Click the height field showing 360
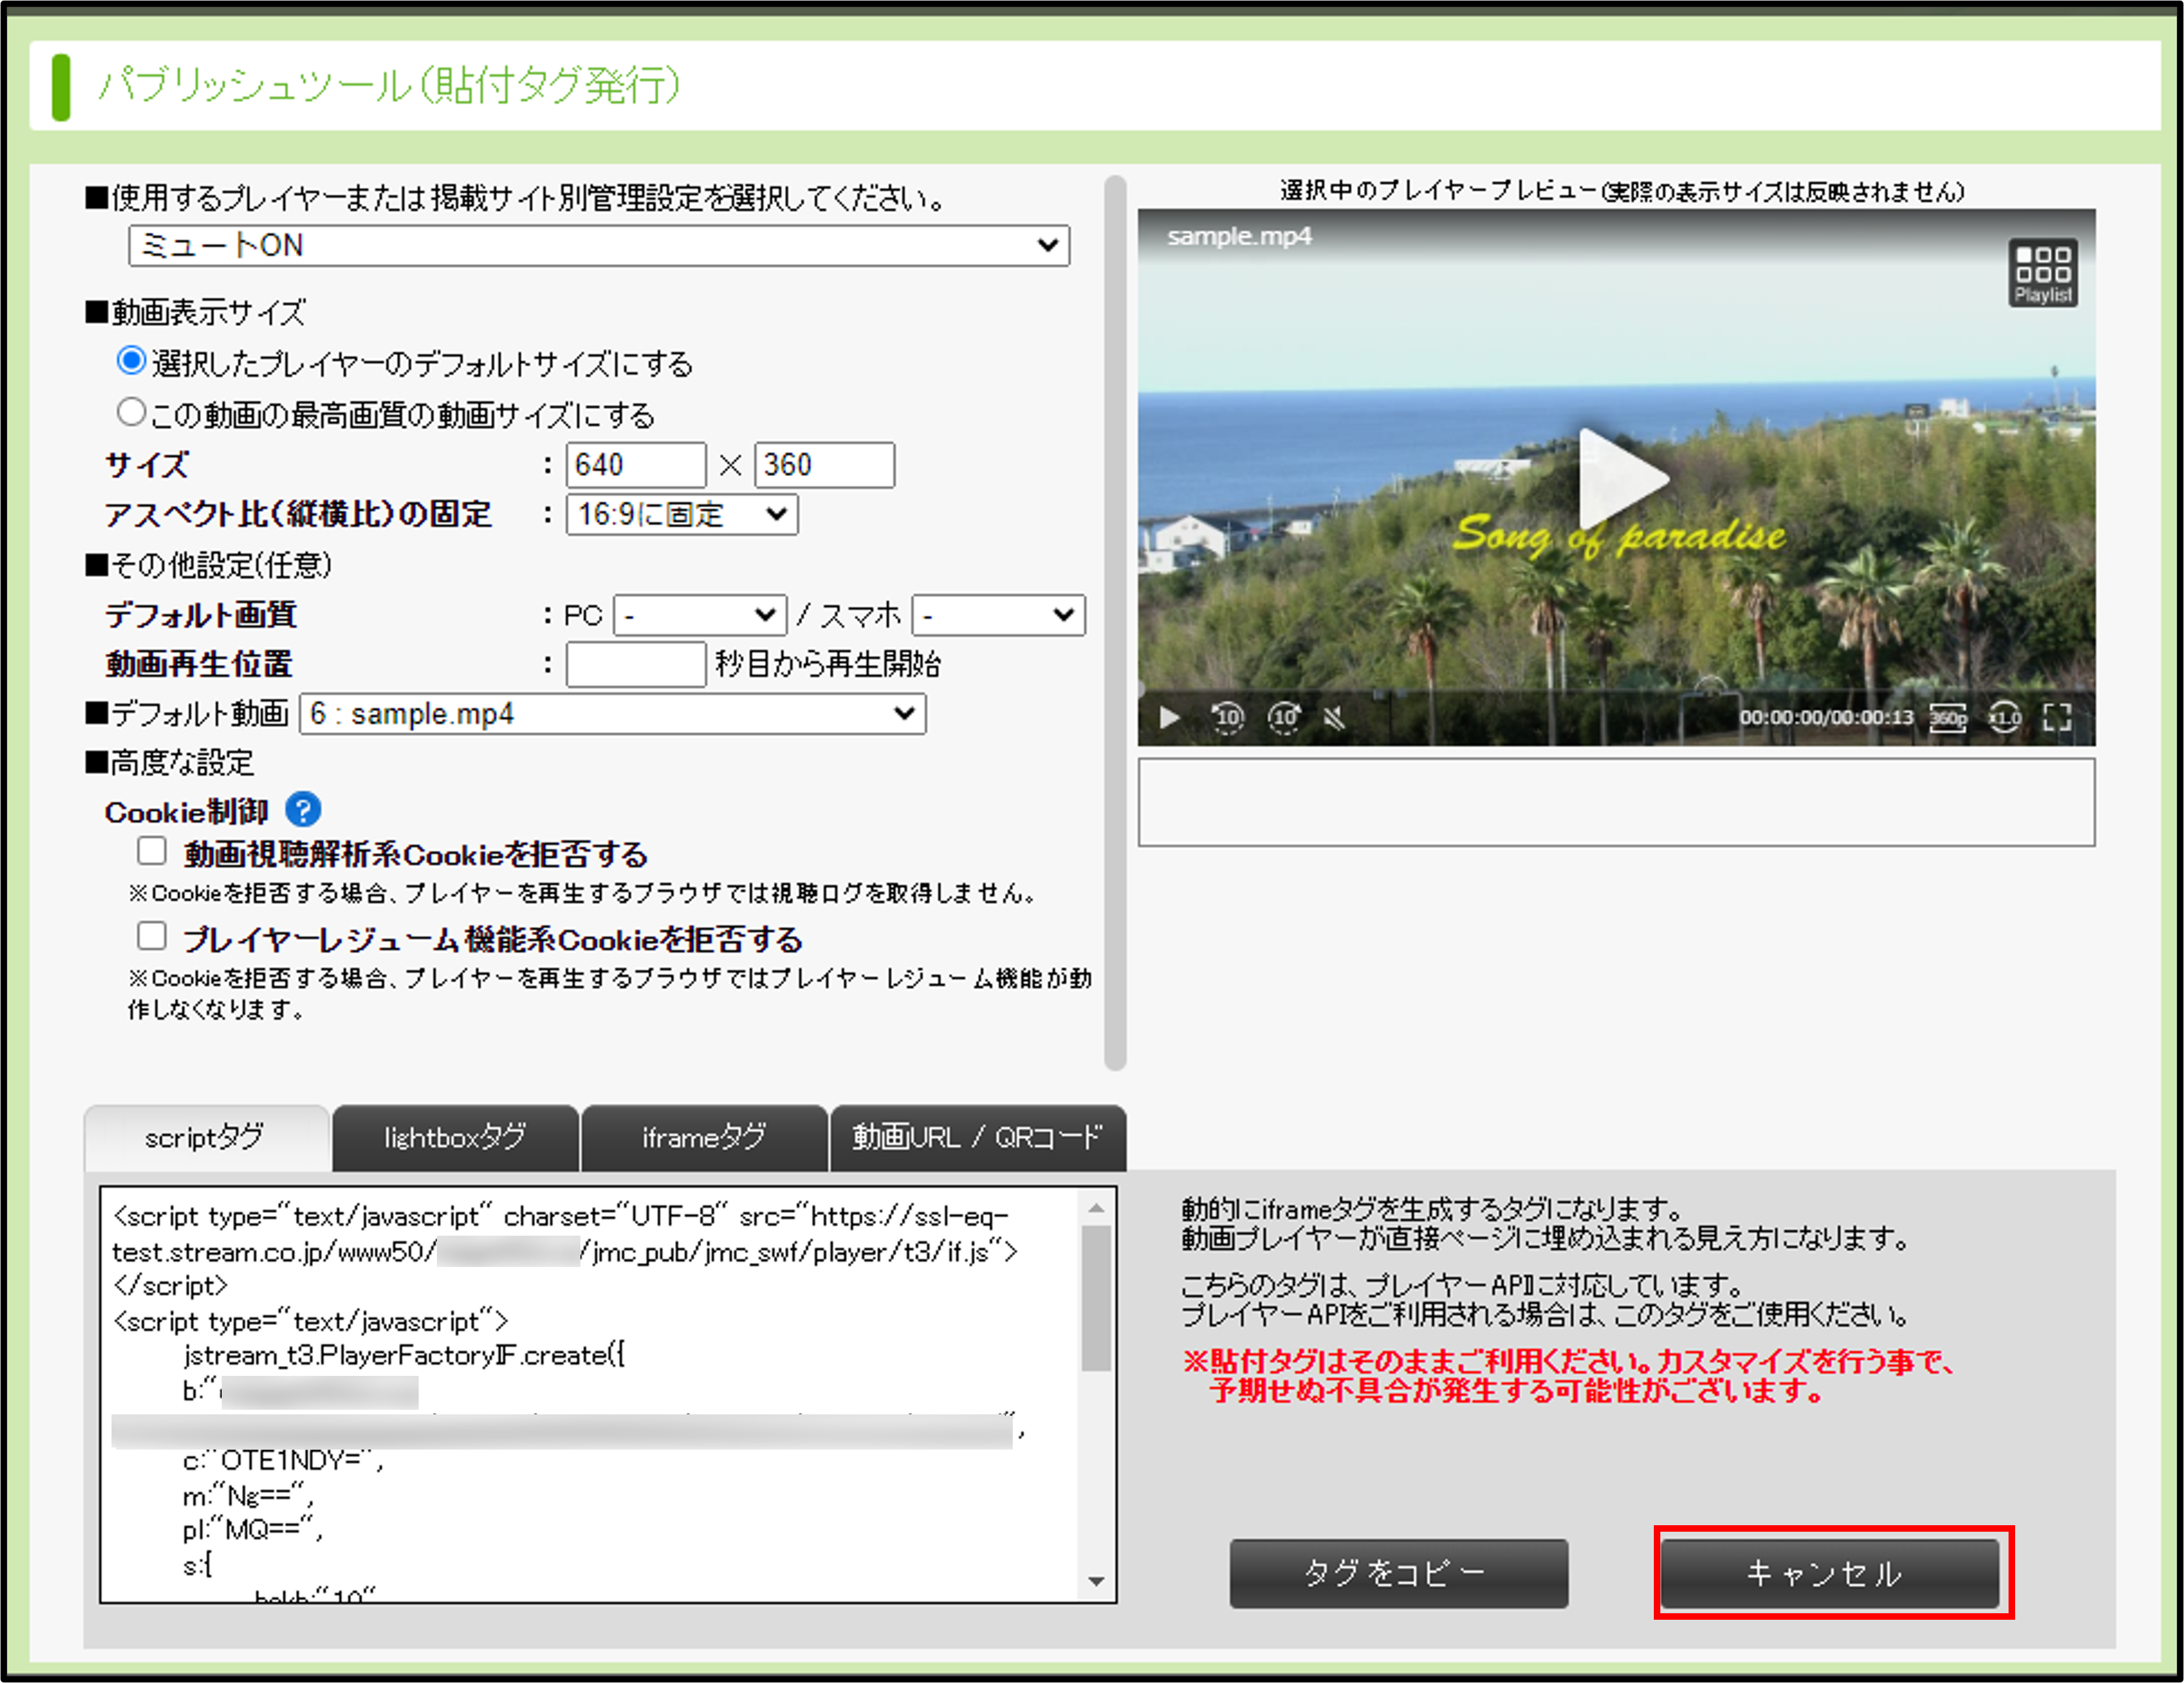 click(824, 465)
